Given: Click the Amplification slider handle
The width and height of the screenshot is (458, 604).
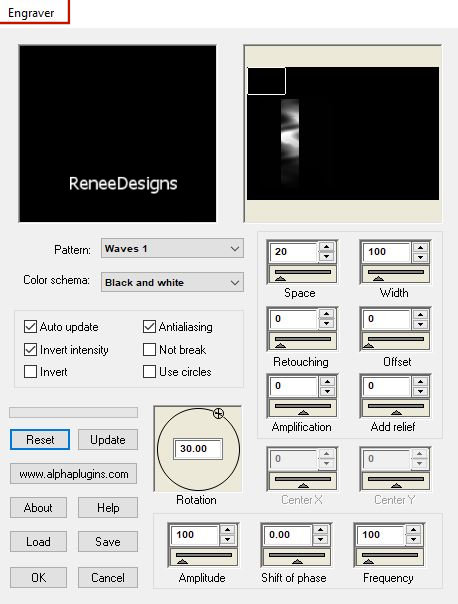Looking at the screenshot, I should 304,413.
